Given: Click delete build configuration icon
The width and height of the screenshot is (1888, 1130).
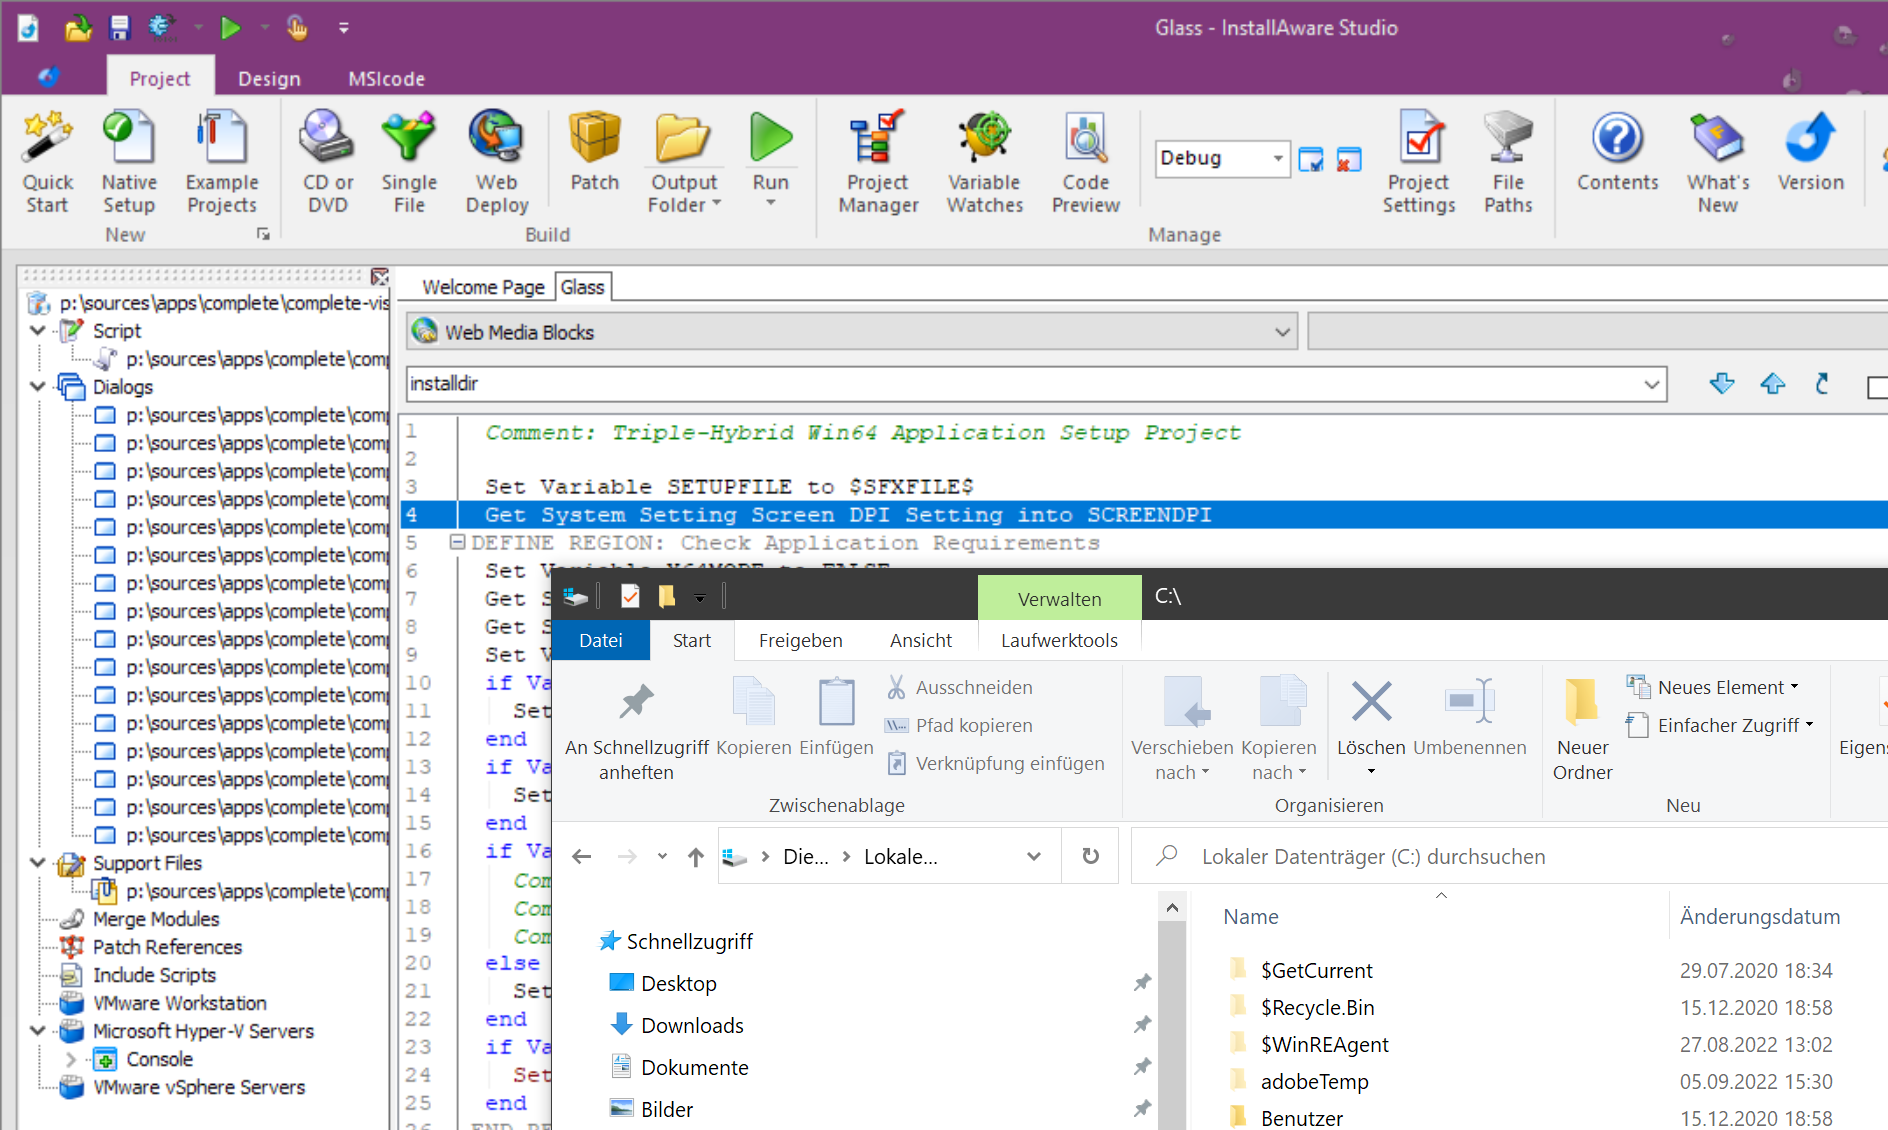Looking at the screenshot, I should coord(1349,159).
